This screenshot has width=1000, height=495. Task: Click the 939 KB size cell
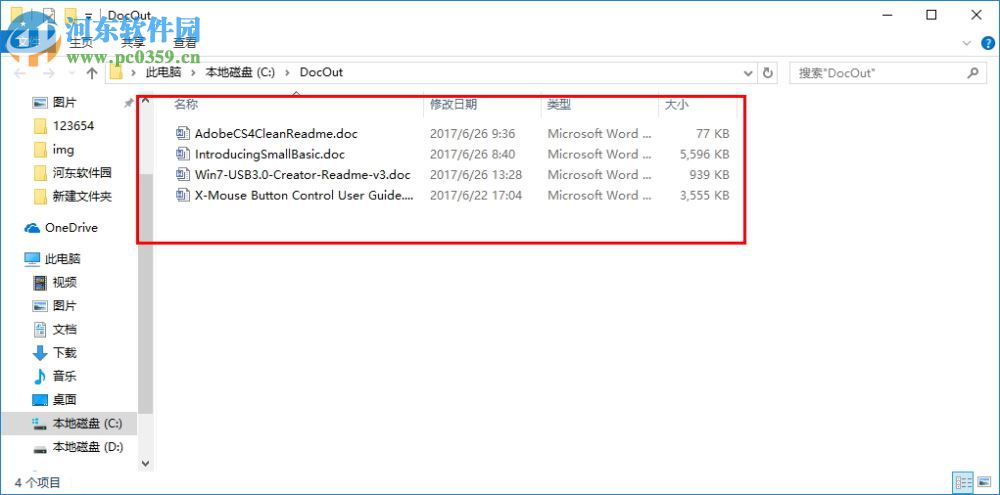709,174
